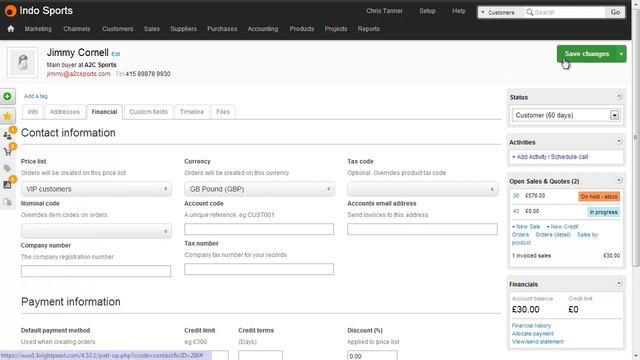This screenshot has height=360, width=640.
Task: Click the On hold - stock status badge
Action: click(x=599, y=197)
